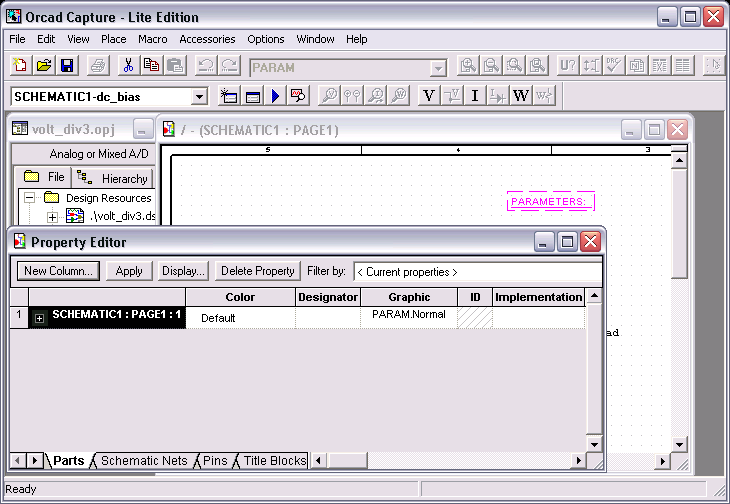Save the design with the floppy disk icon
730x504 pixels.
click(67, 66)
